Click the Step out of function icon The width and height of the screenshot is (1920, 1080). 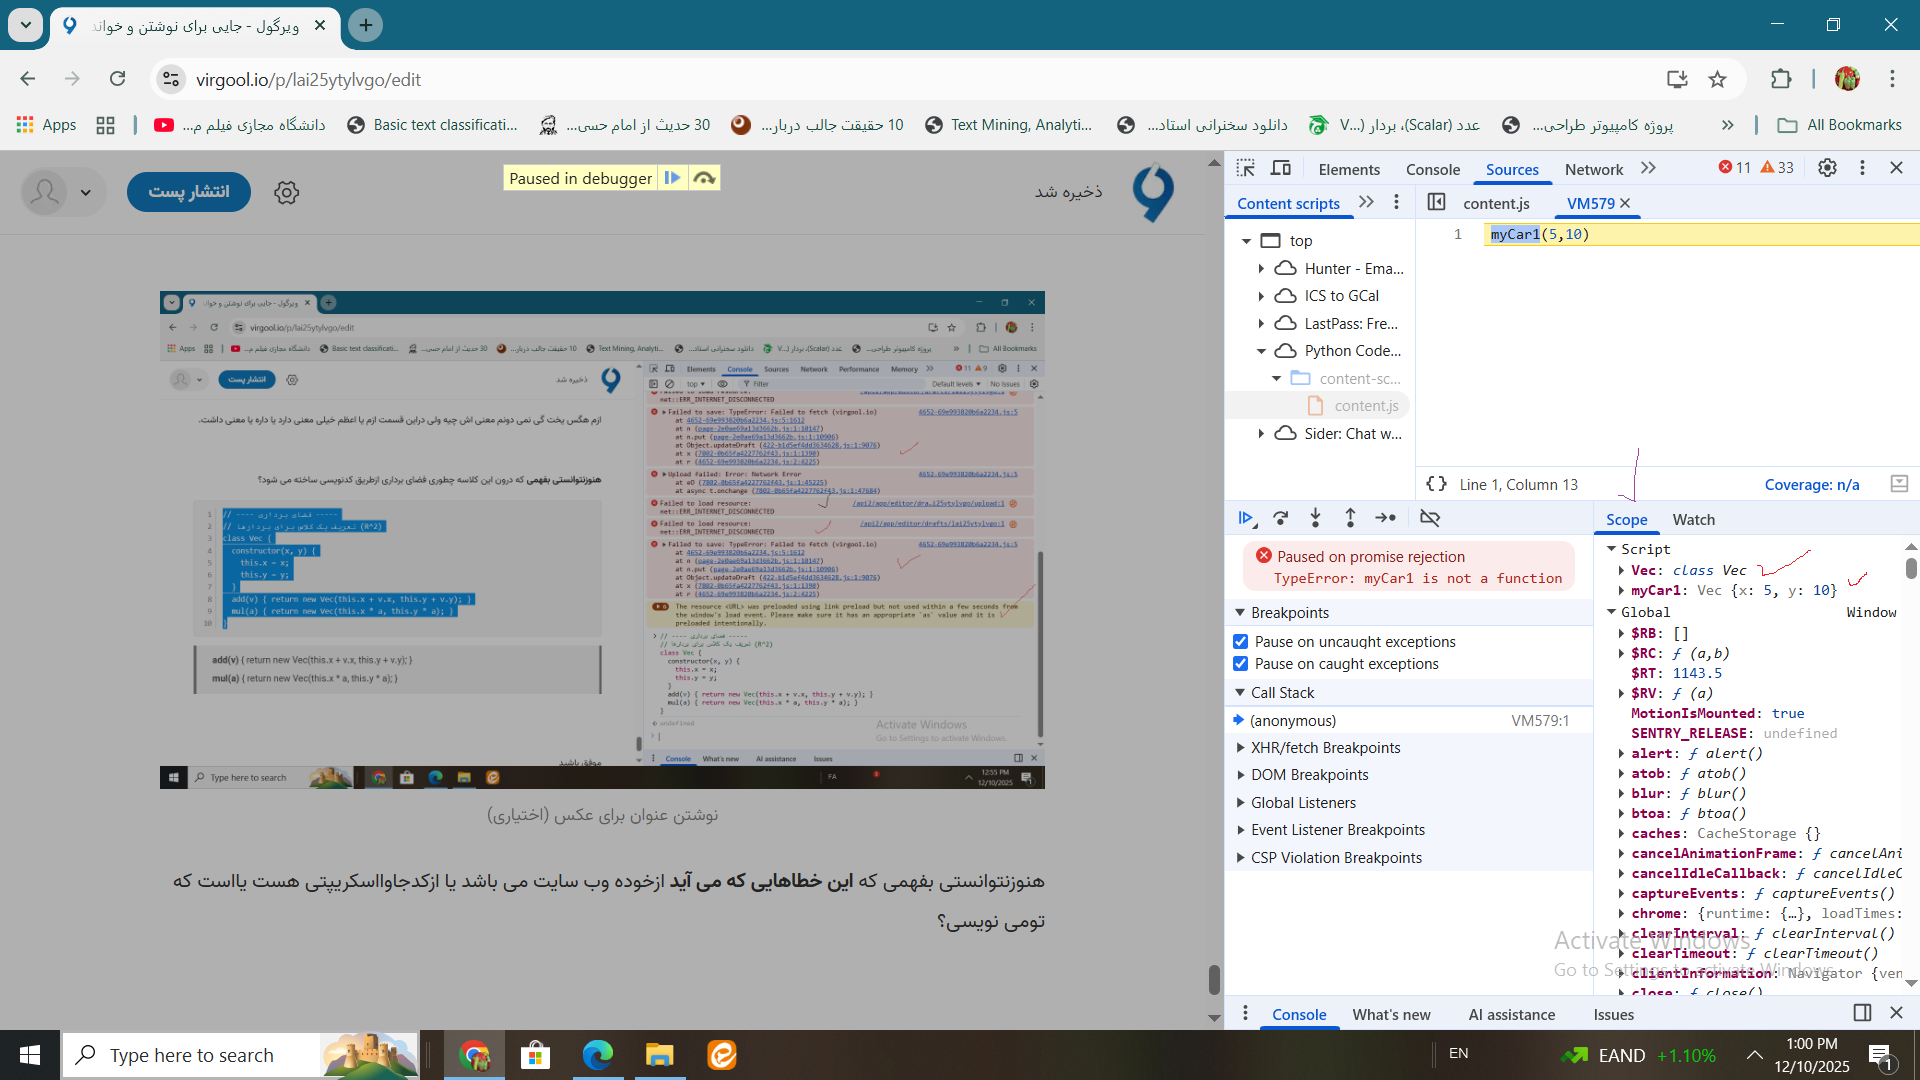tap(1350, 518)
